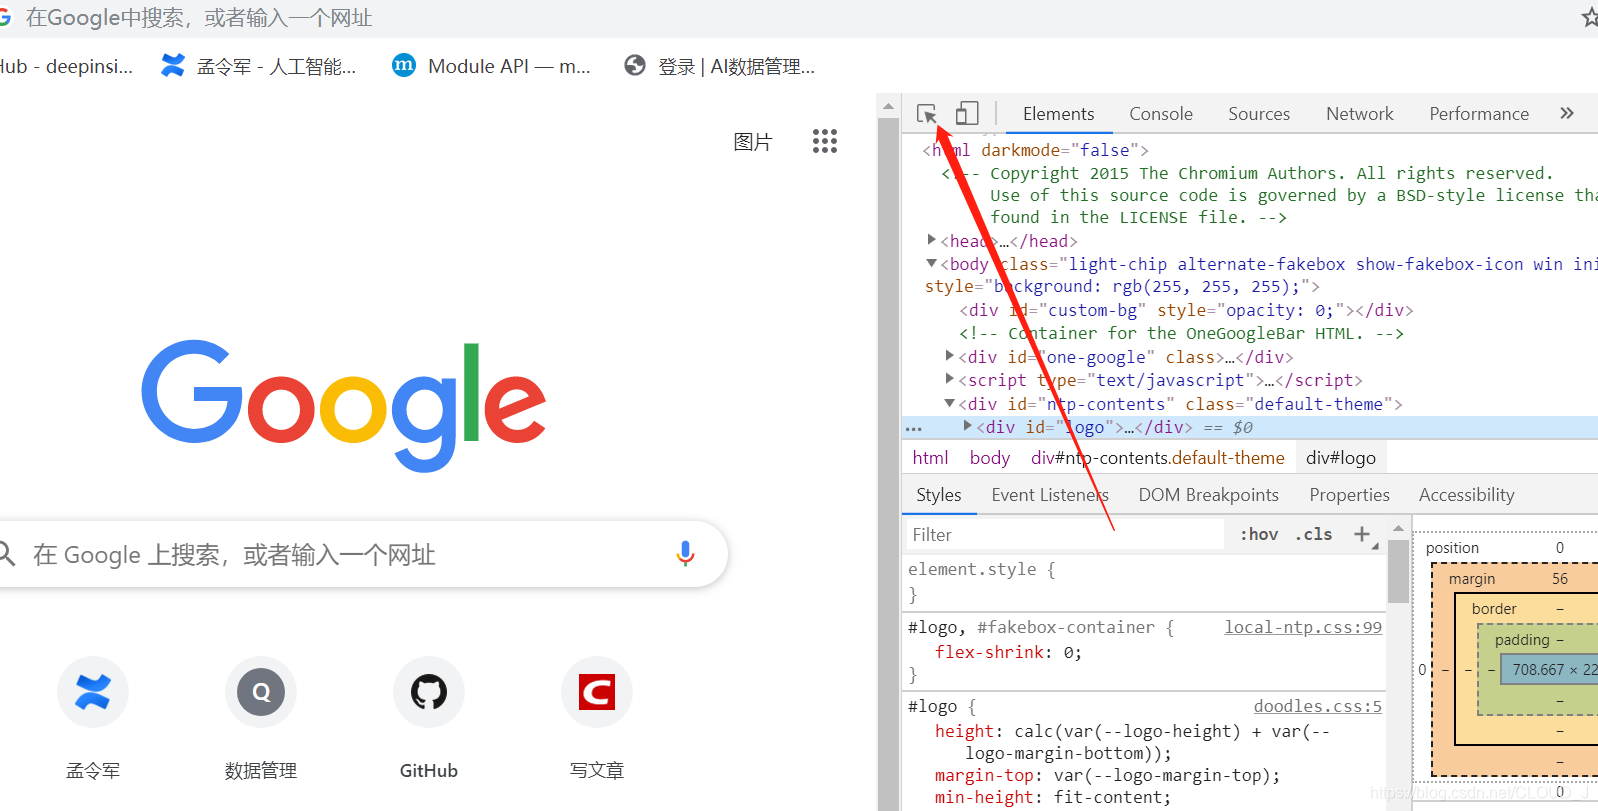This screenshot has height=811, width=1598.
Task: Expand the script text/javascript node
Action: [x=950, y=379]
